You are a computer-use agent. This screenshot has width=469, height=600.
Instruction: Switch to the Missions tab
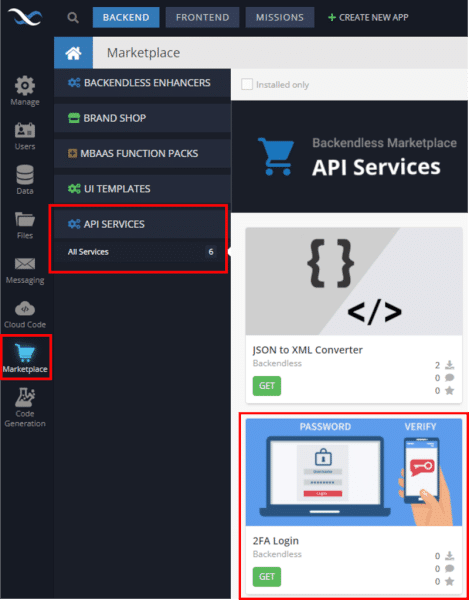coord(280,18)
